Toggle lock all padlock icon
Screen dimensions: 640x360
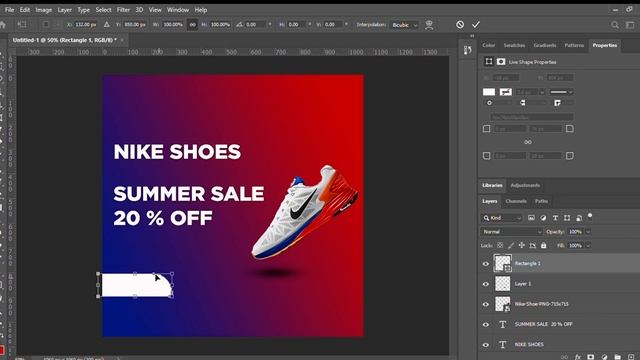[544, 245]
